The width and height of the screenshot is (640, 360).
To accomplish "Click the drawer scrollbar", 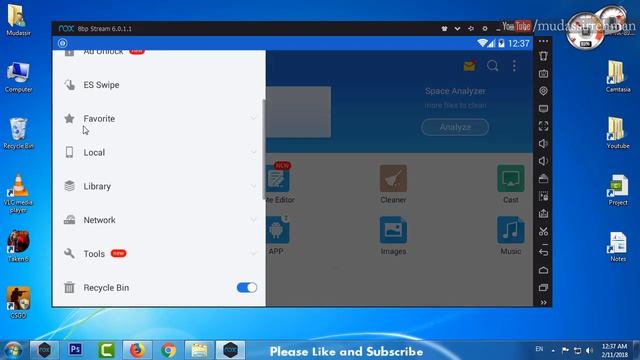I will coord(264,149).
